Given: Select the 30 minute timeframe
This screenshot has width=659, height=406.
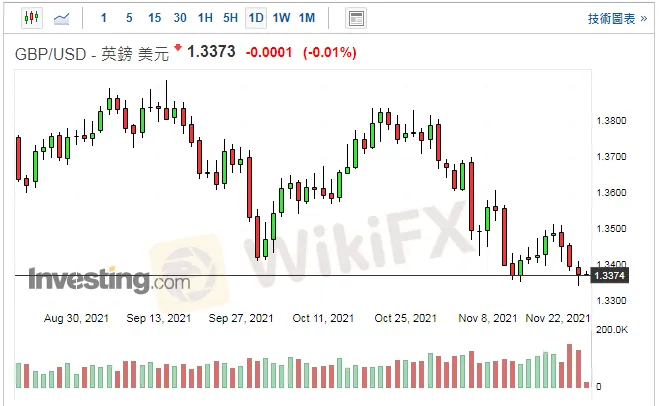Looking at the screenshot, I should pos(179,18).
